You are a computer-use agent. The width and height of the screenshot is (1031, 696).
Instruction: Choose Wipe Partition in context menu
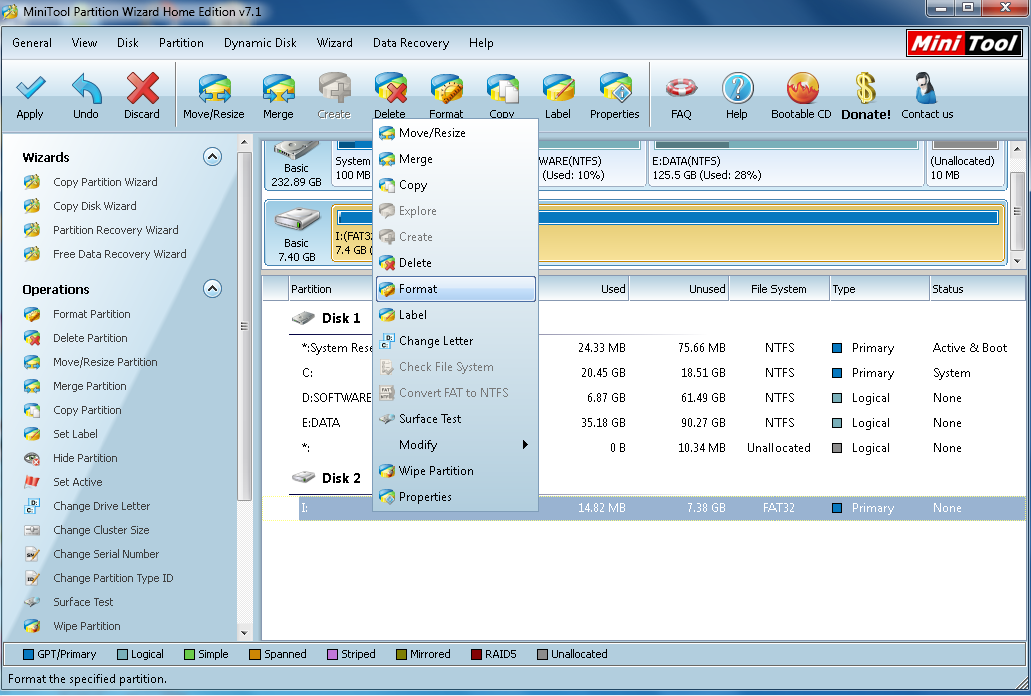point(456,471)
